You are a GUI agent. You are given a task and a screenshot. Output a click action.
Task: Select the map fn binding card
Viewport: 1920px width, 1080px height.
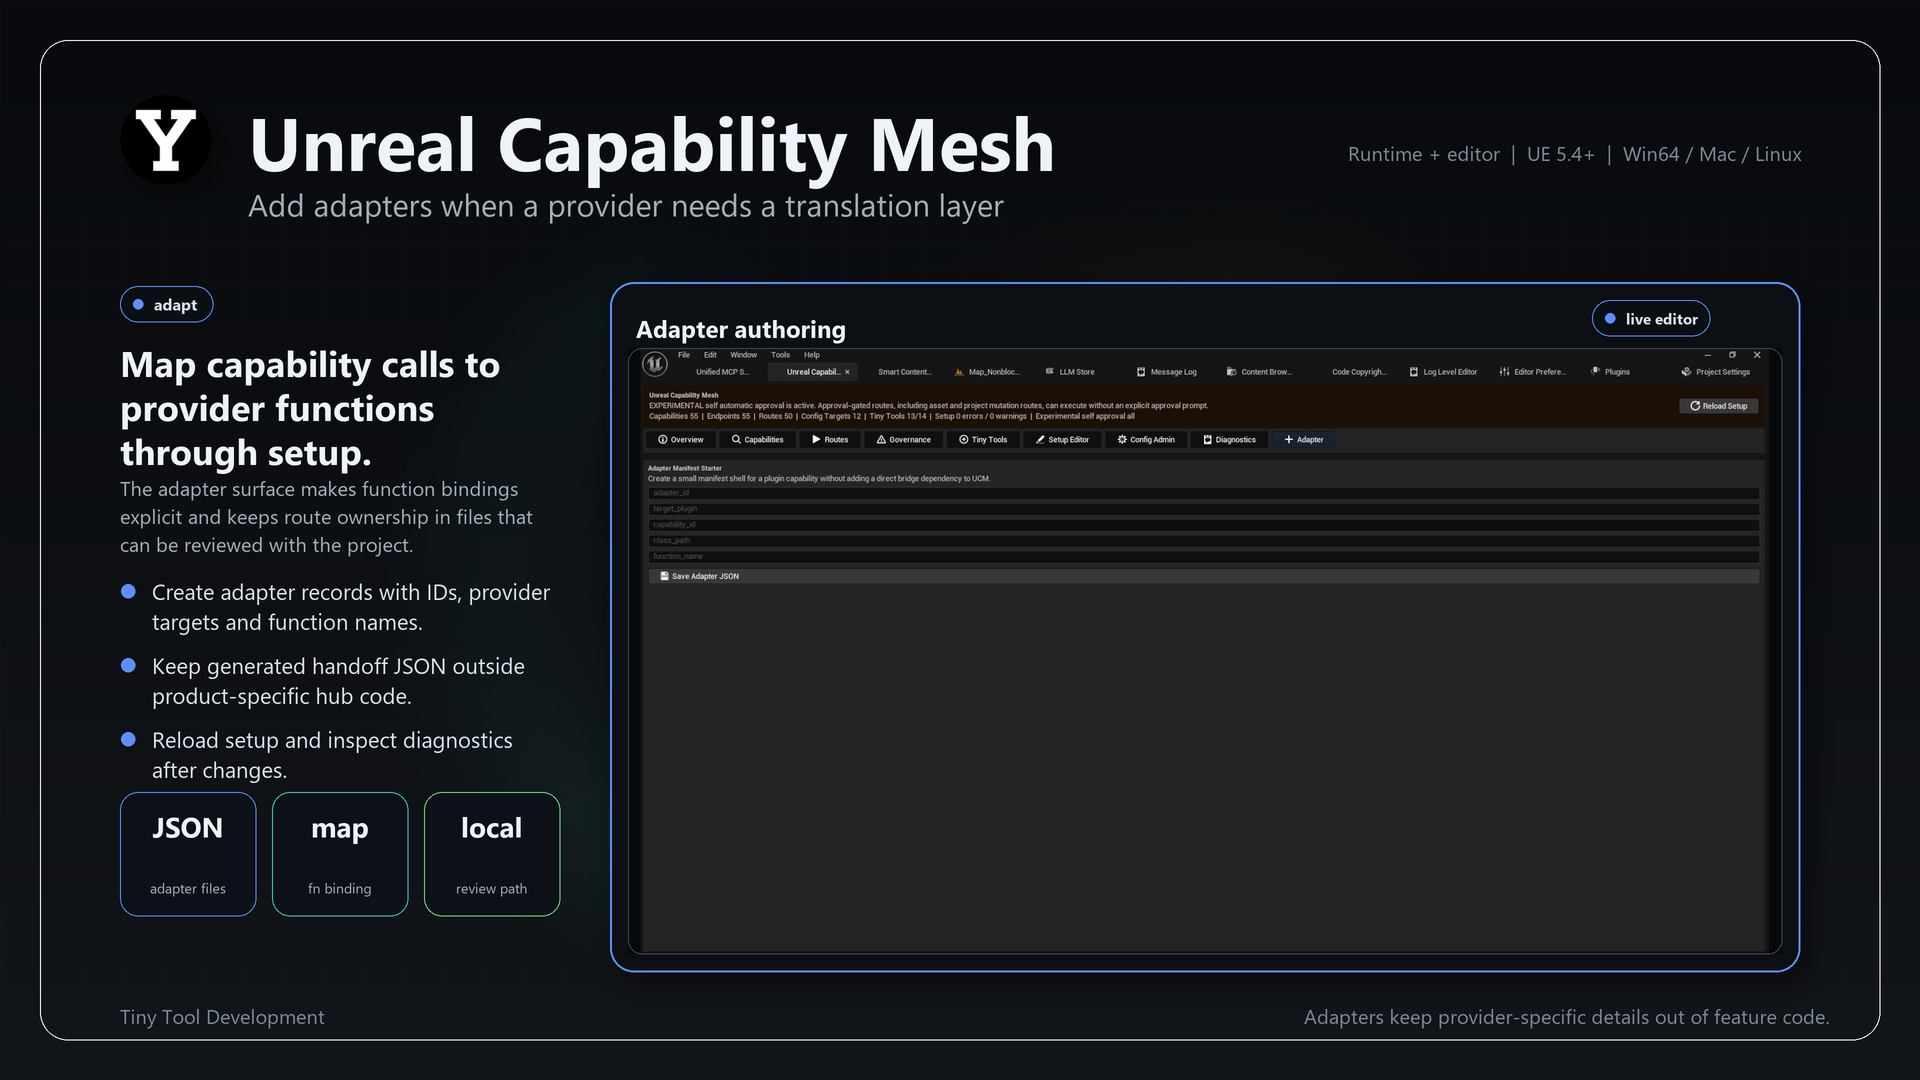click(x=340, y=854)
